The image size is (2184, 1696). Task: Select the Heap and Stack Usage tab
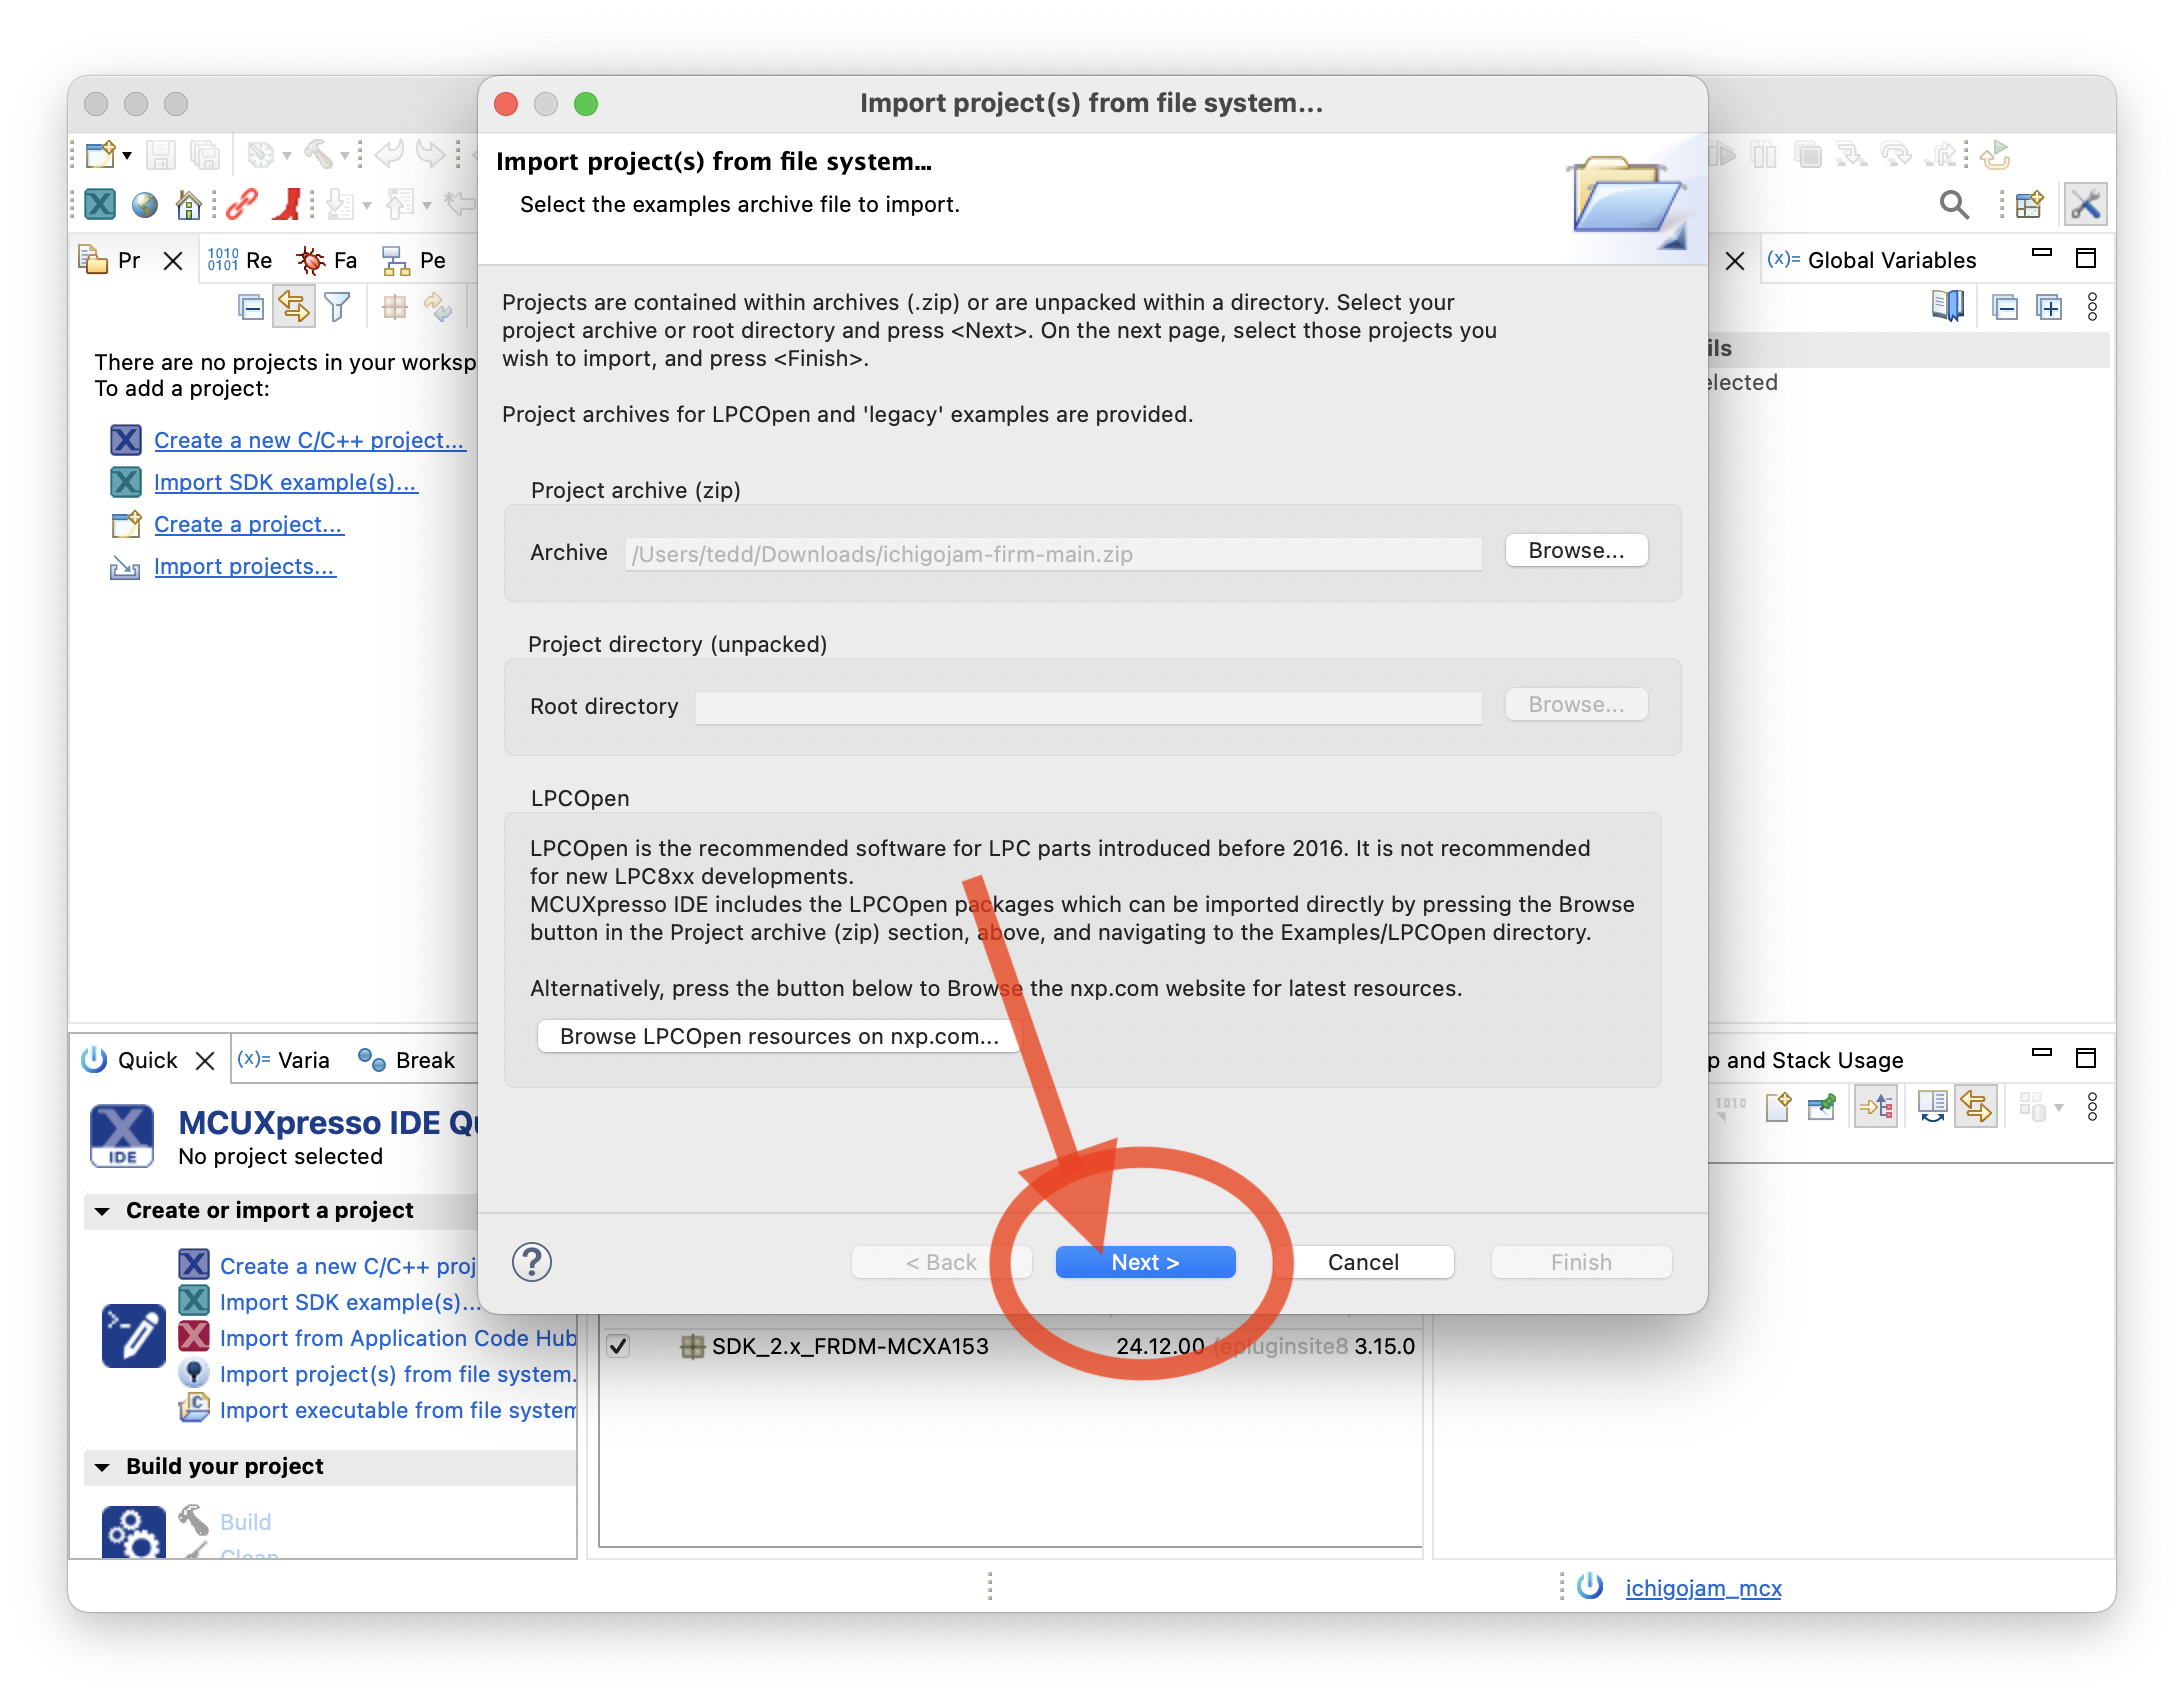(x=1806, y=1060)
